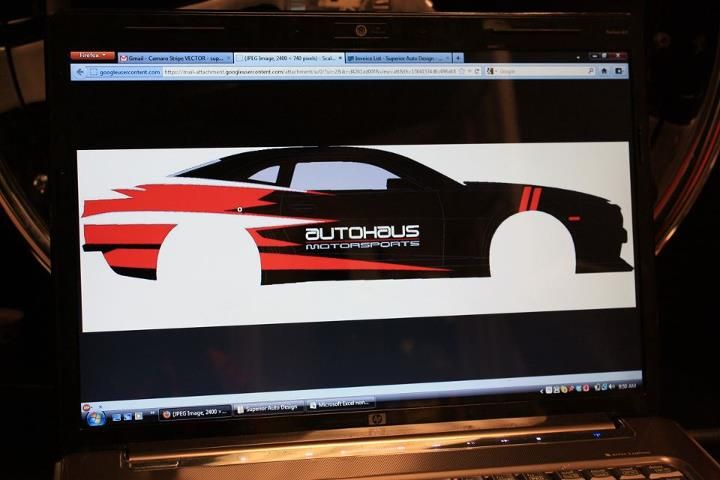Image resolution: width=720 pixels, height=480 pixels.
Task: Open the bookmarks menu toolbar icon
Action: coord(619,71)
